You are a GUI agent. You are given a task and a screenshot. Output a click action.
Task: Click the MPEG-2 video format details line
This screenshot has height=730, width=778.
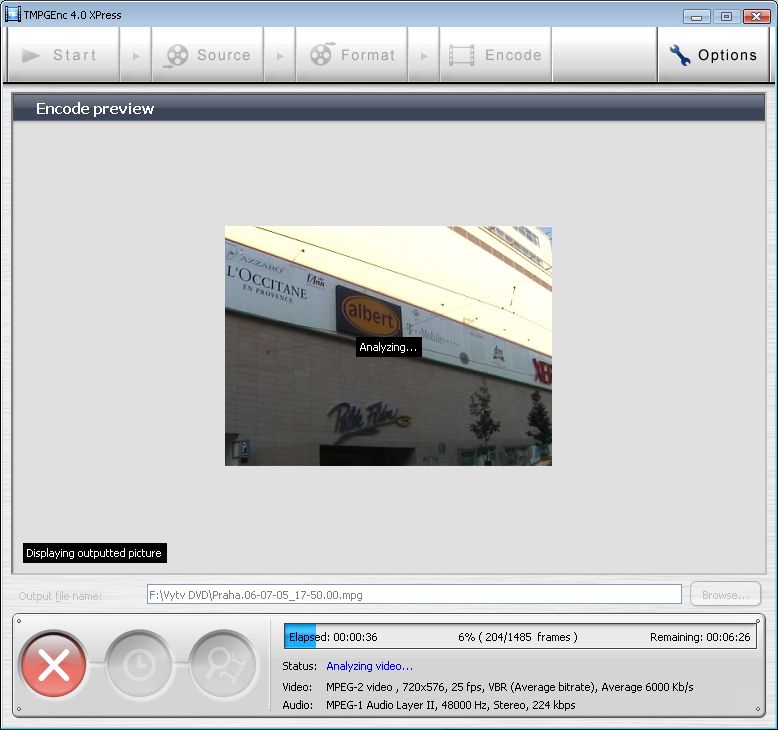(509, 687)
